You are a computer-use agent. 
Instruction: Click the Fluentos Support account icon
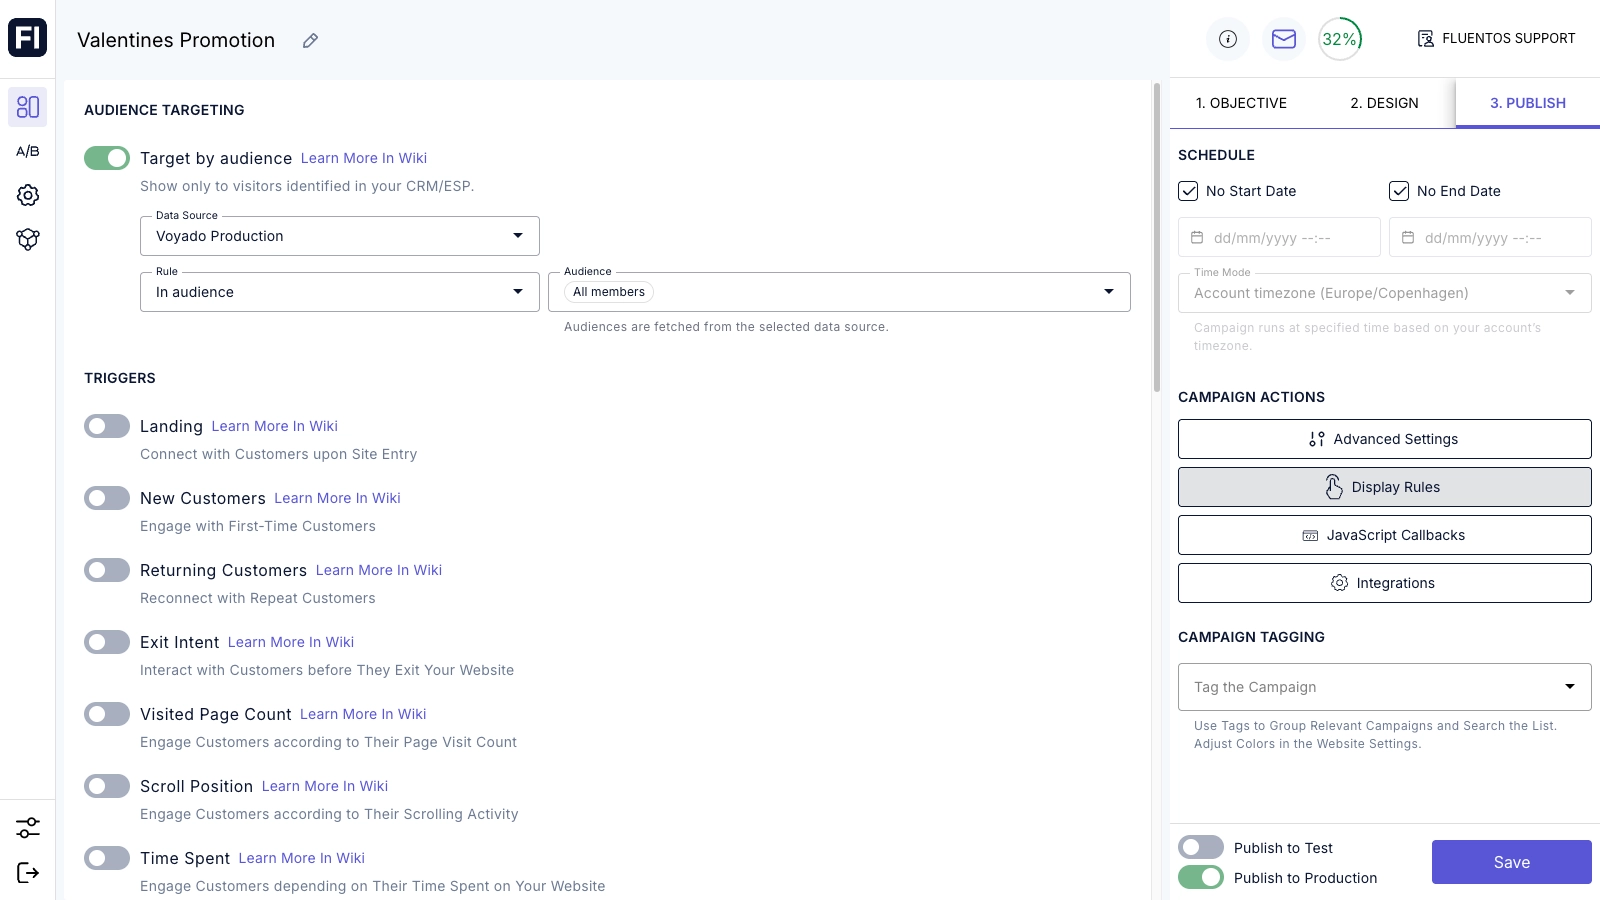1426,39
